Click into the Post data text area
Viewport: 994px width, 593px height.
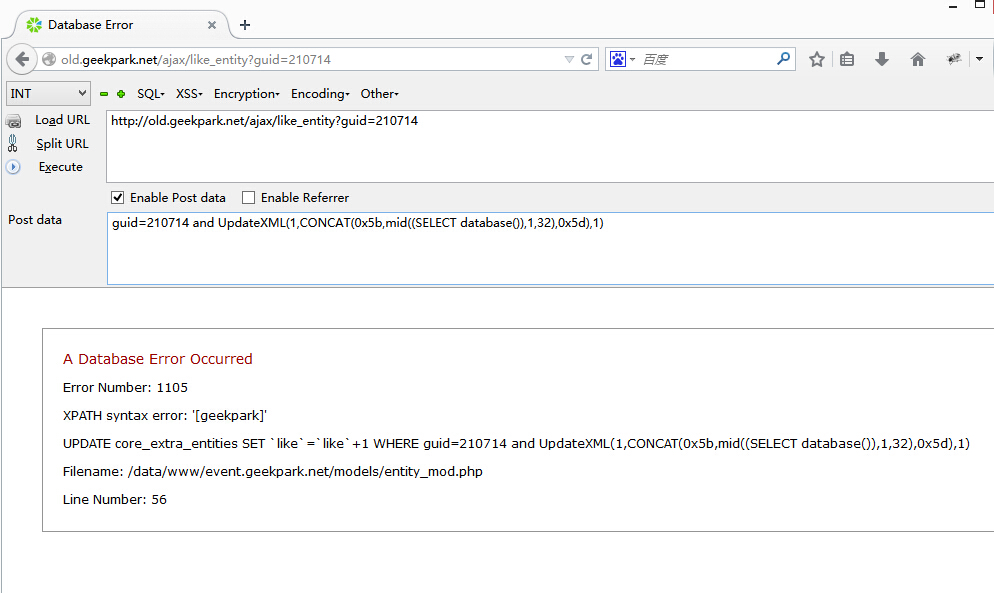tap(550, 249)
